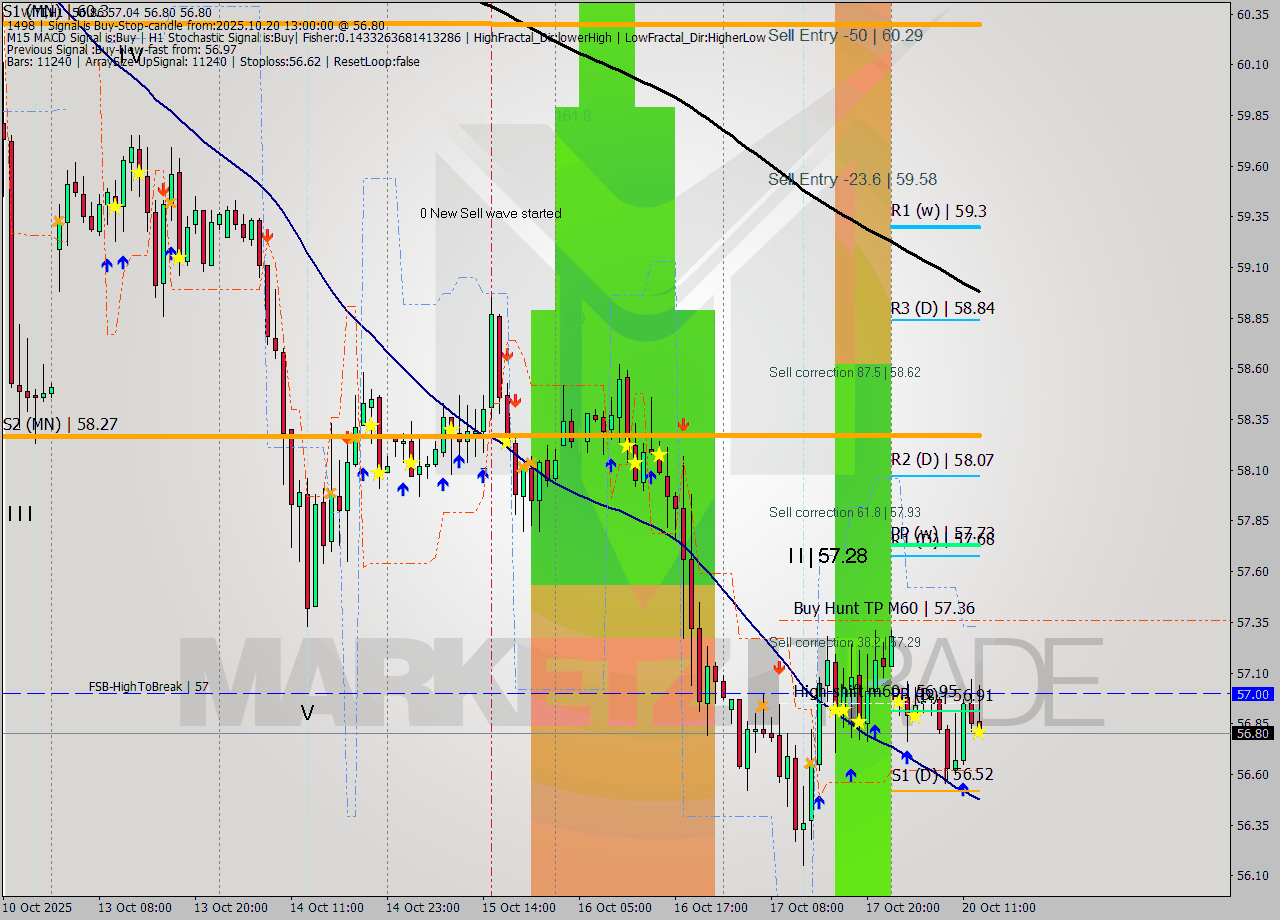Click the blue buy arrow beneath the S1 (D) line

(x=963, y=788)
